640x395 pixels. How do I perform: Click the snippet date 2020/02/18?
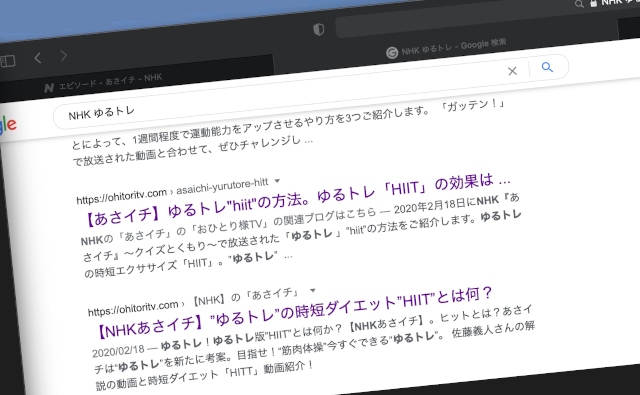tap(118, 351)
